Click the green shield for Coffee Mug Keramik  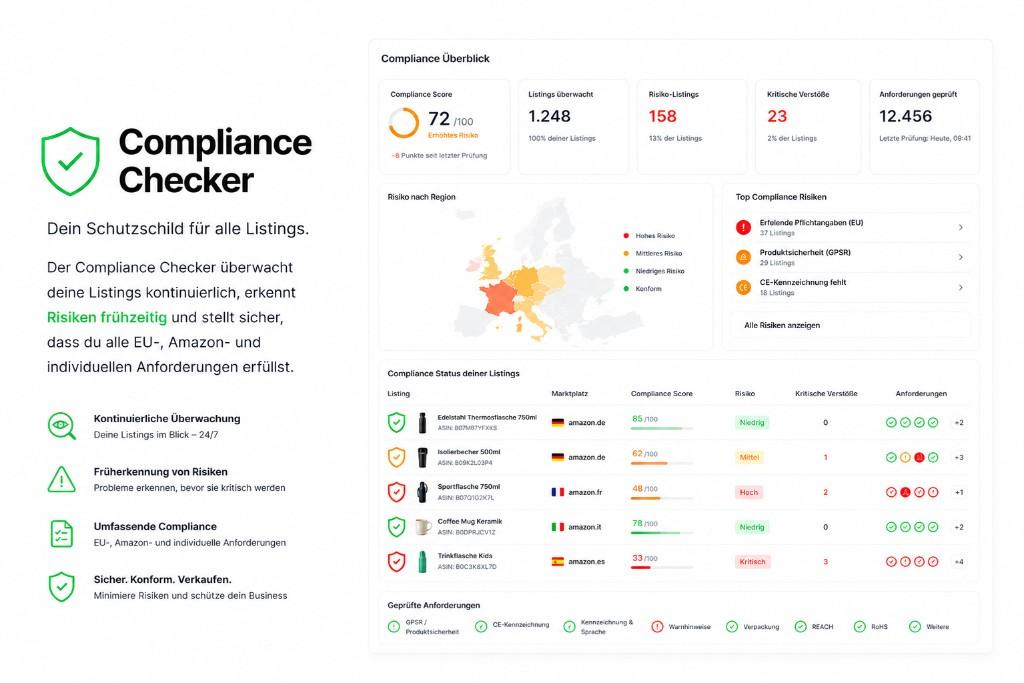click(x=396, y=526)
